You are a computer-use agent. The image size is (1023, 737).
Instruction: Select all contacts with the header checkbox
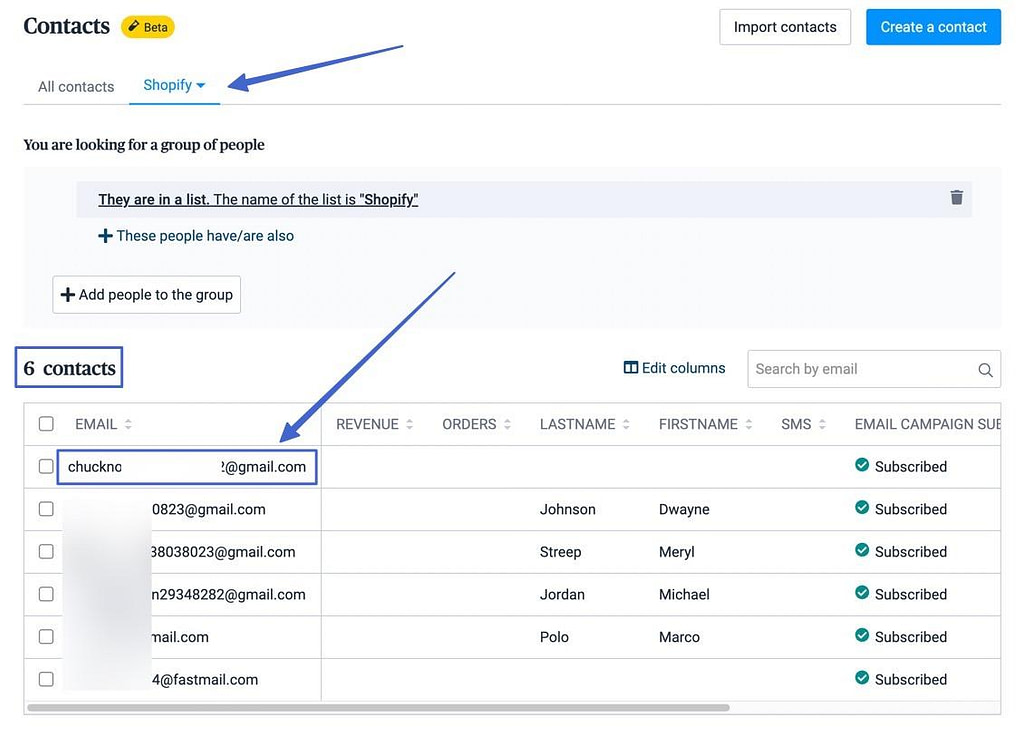point(45,423)
